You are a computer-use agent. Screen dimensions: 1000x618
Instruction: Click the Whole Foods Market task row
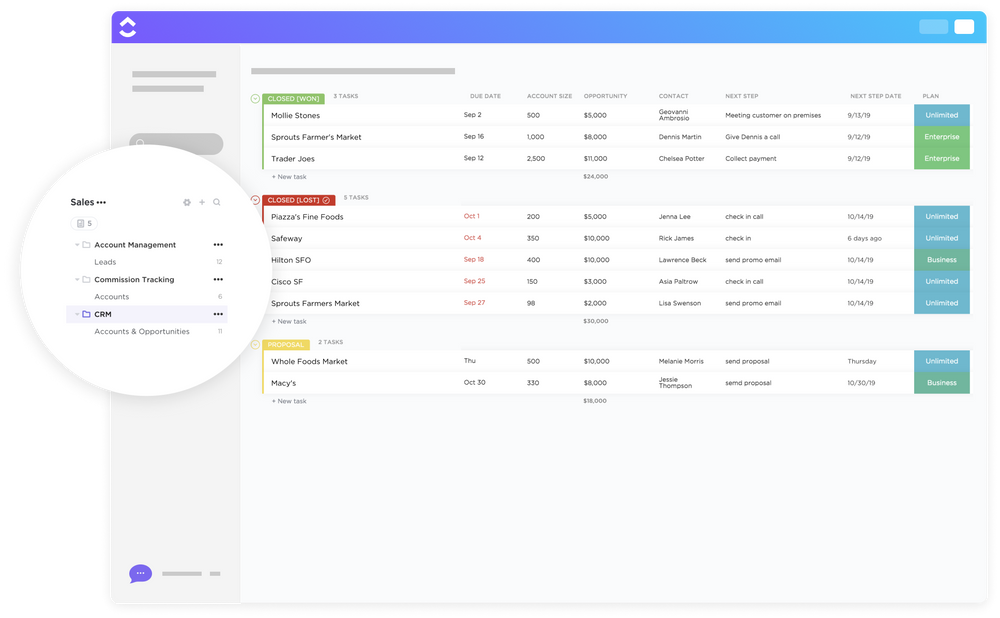[310, 361]
